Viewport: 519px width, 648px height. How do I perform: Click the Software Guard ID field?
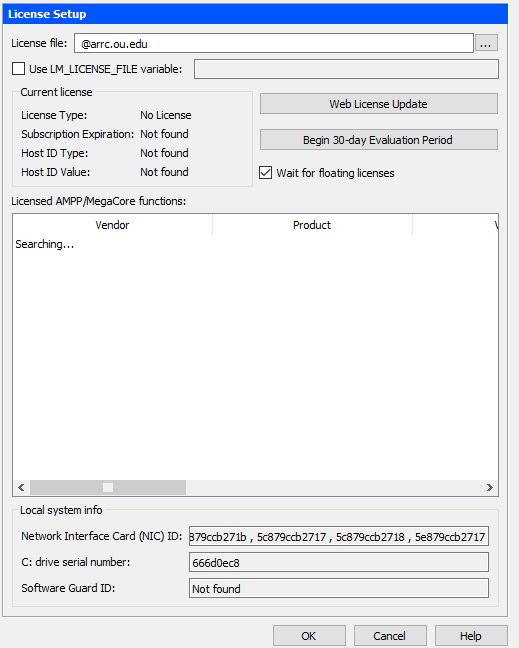[339, 588]
